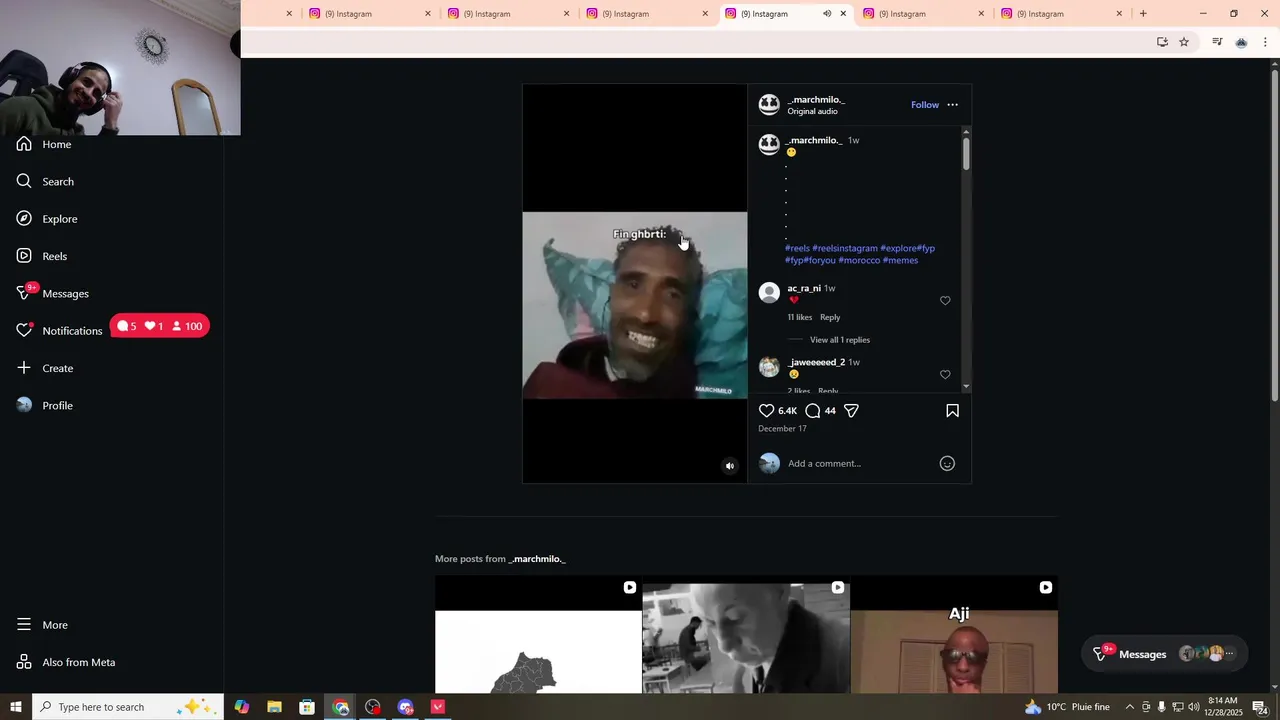Open the #memes hashtag

[x=900, y=261]
